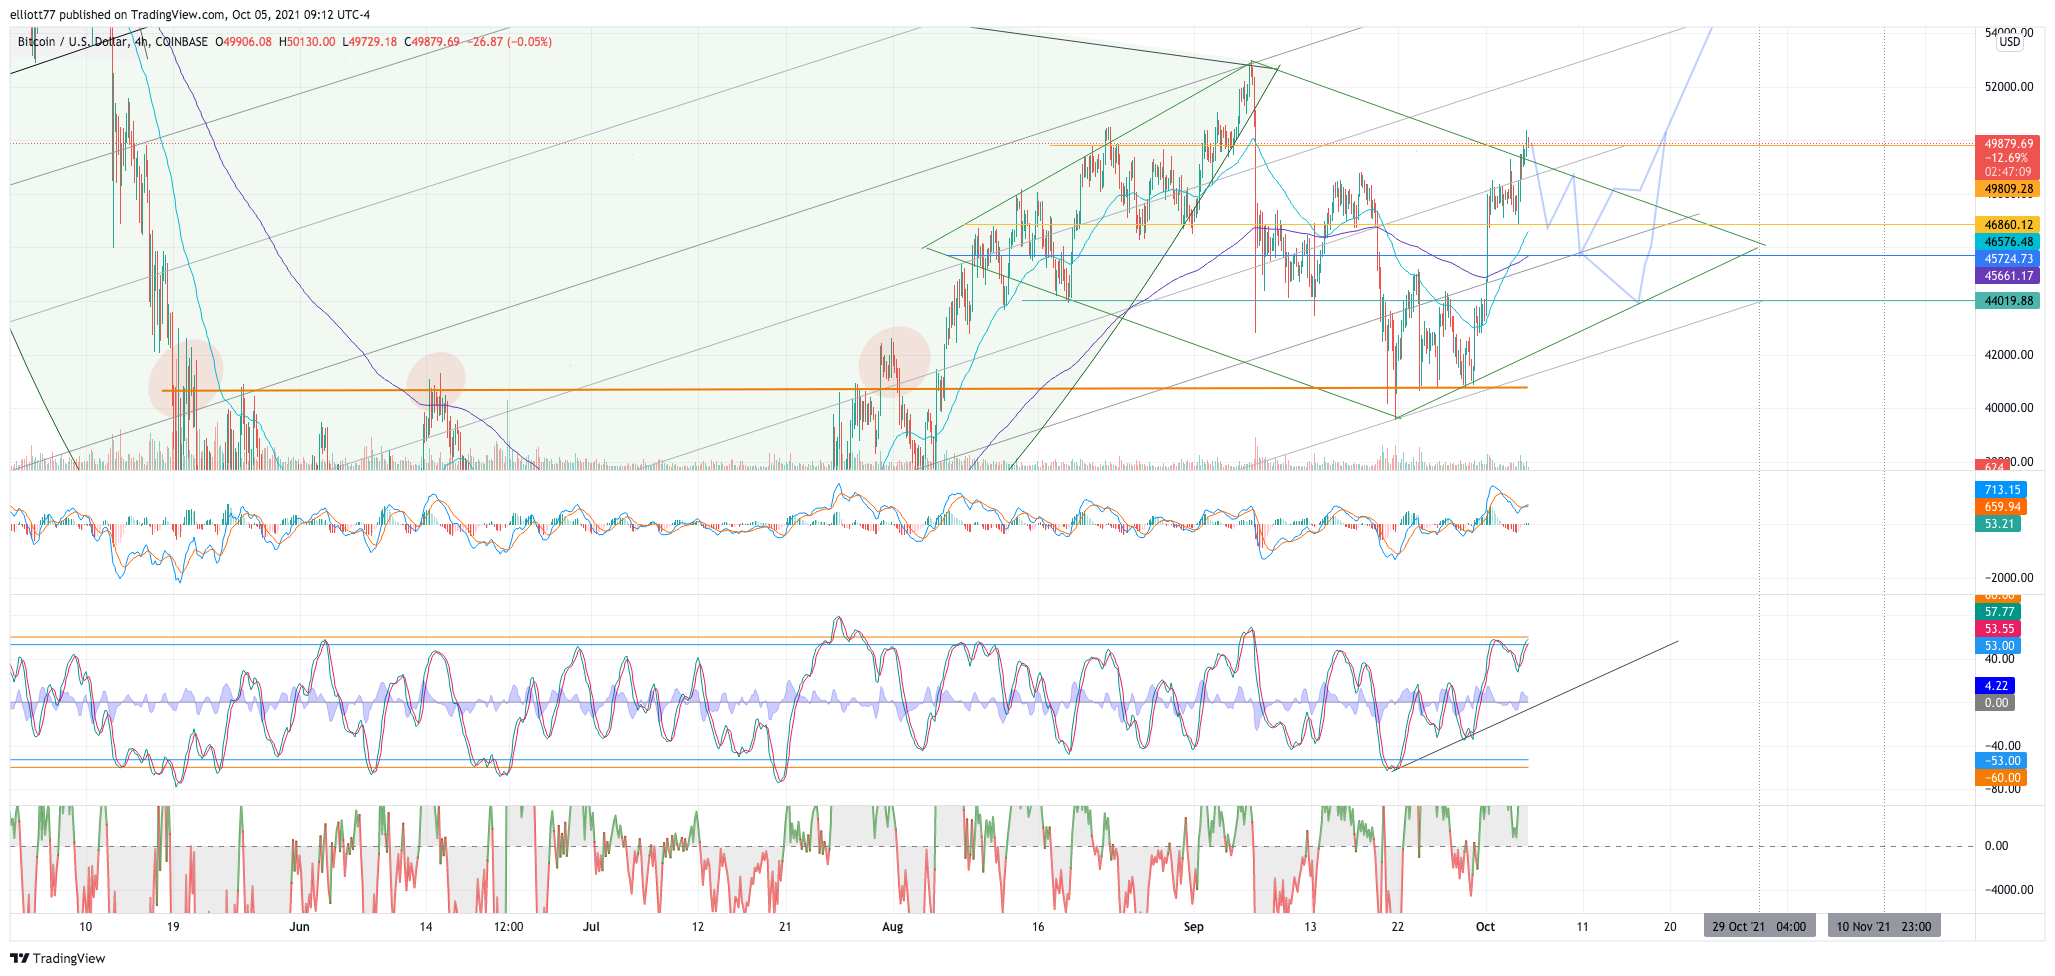Select the green price label 44019.88
Viewport: 2055px width, 976px height.
[x=2008, y=301]
